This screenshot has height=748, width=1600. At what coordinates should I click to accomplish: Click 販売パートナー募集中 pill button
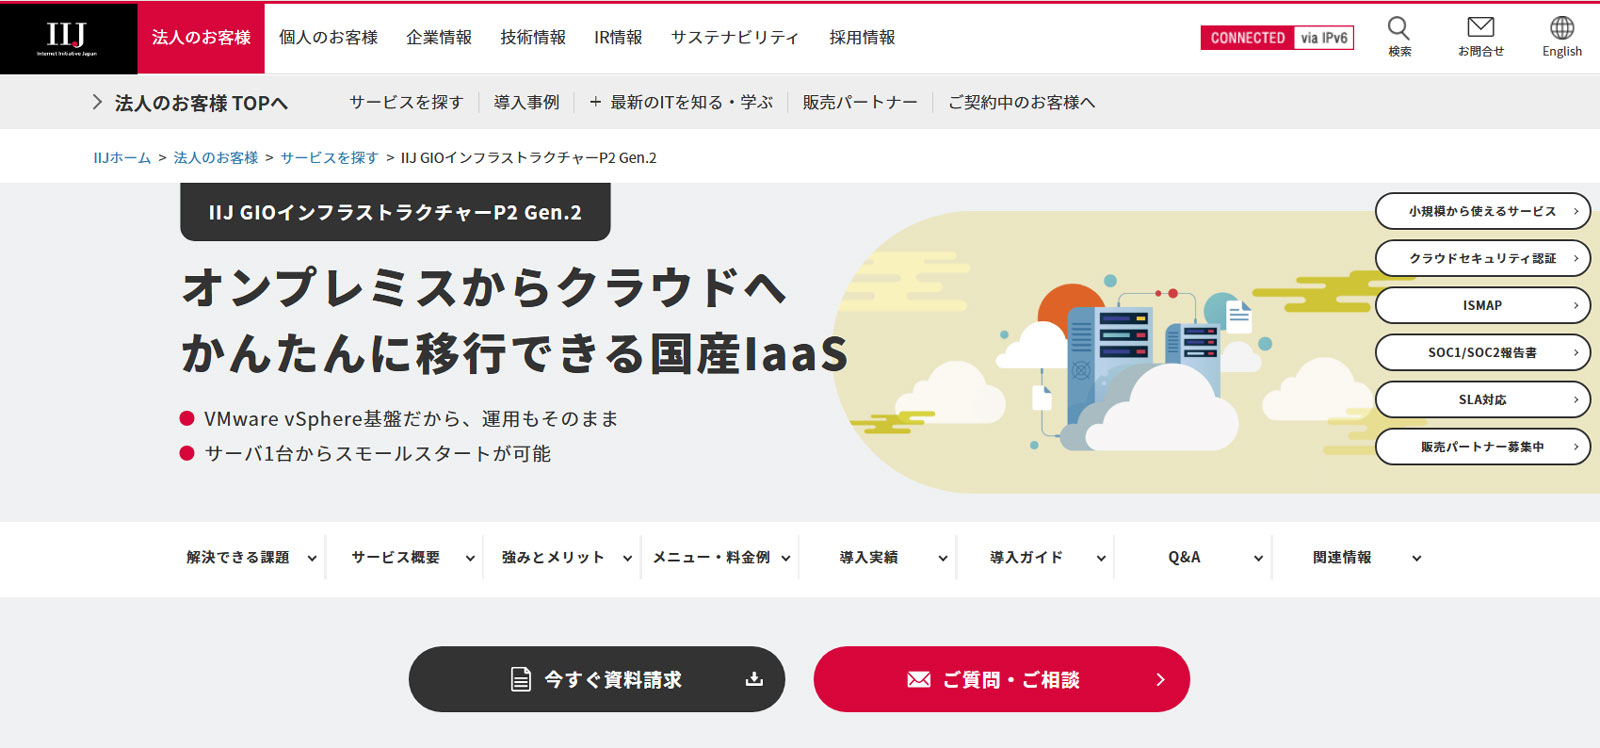point(1482,446)
